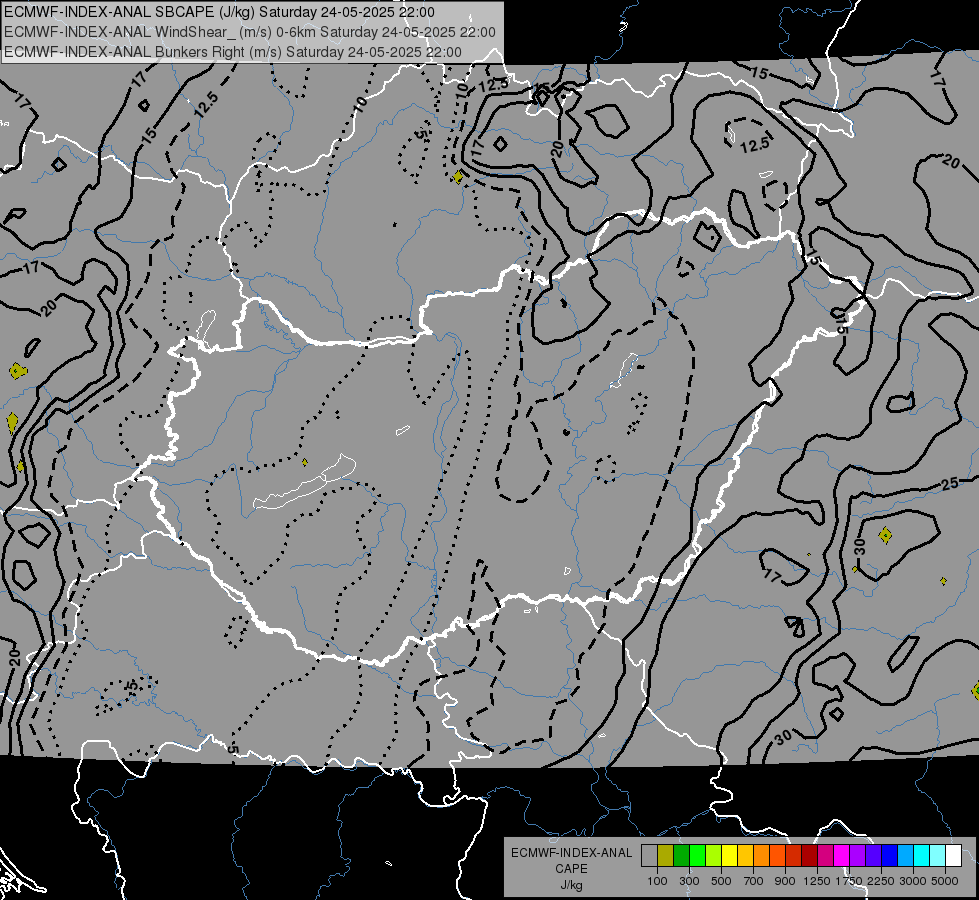Click the legend value 2250
This screenshot has width=979, height=900.
[x=881, y=881]
